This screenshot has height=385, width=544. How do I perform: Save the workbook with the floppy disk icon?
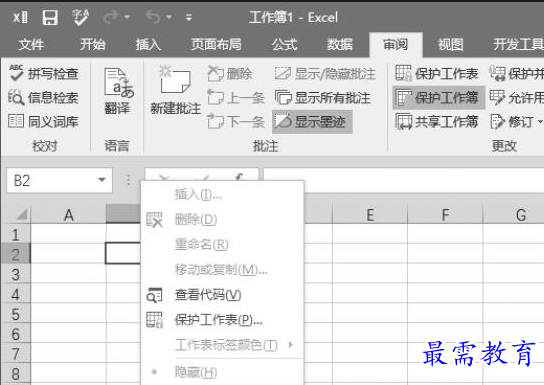point(50,17)
